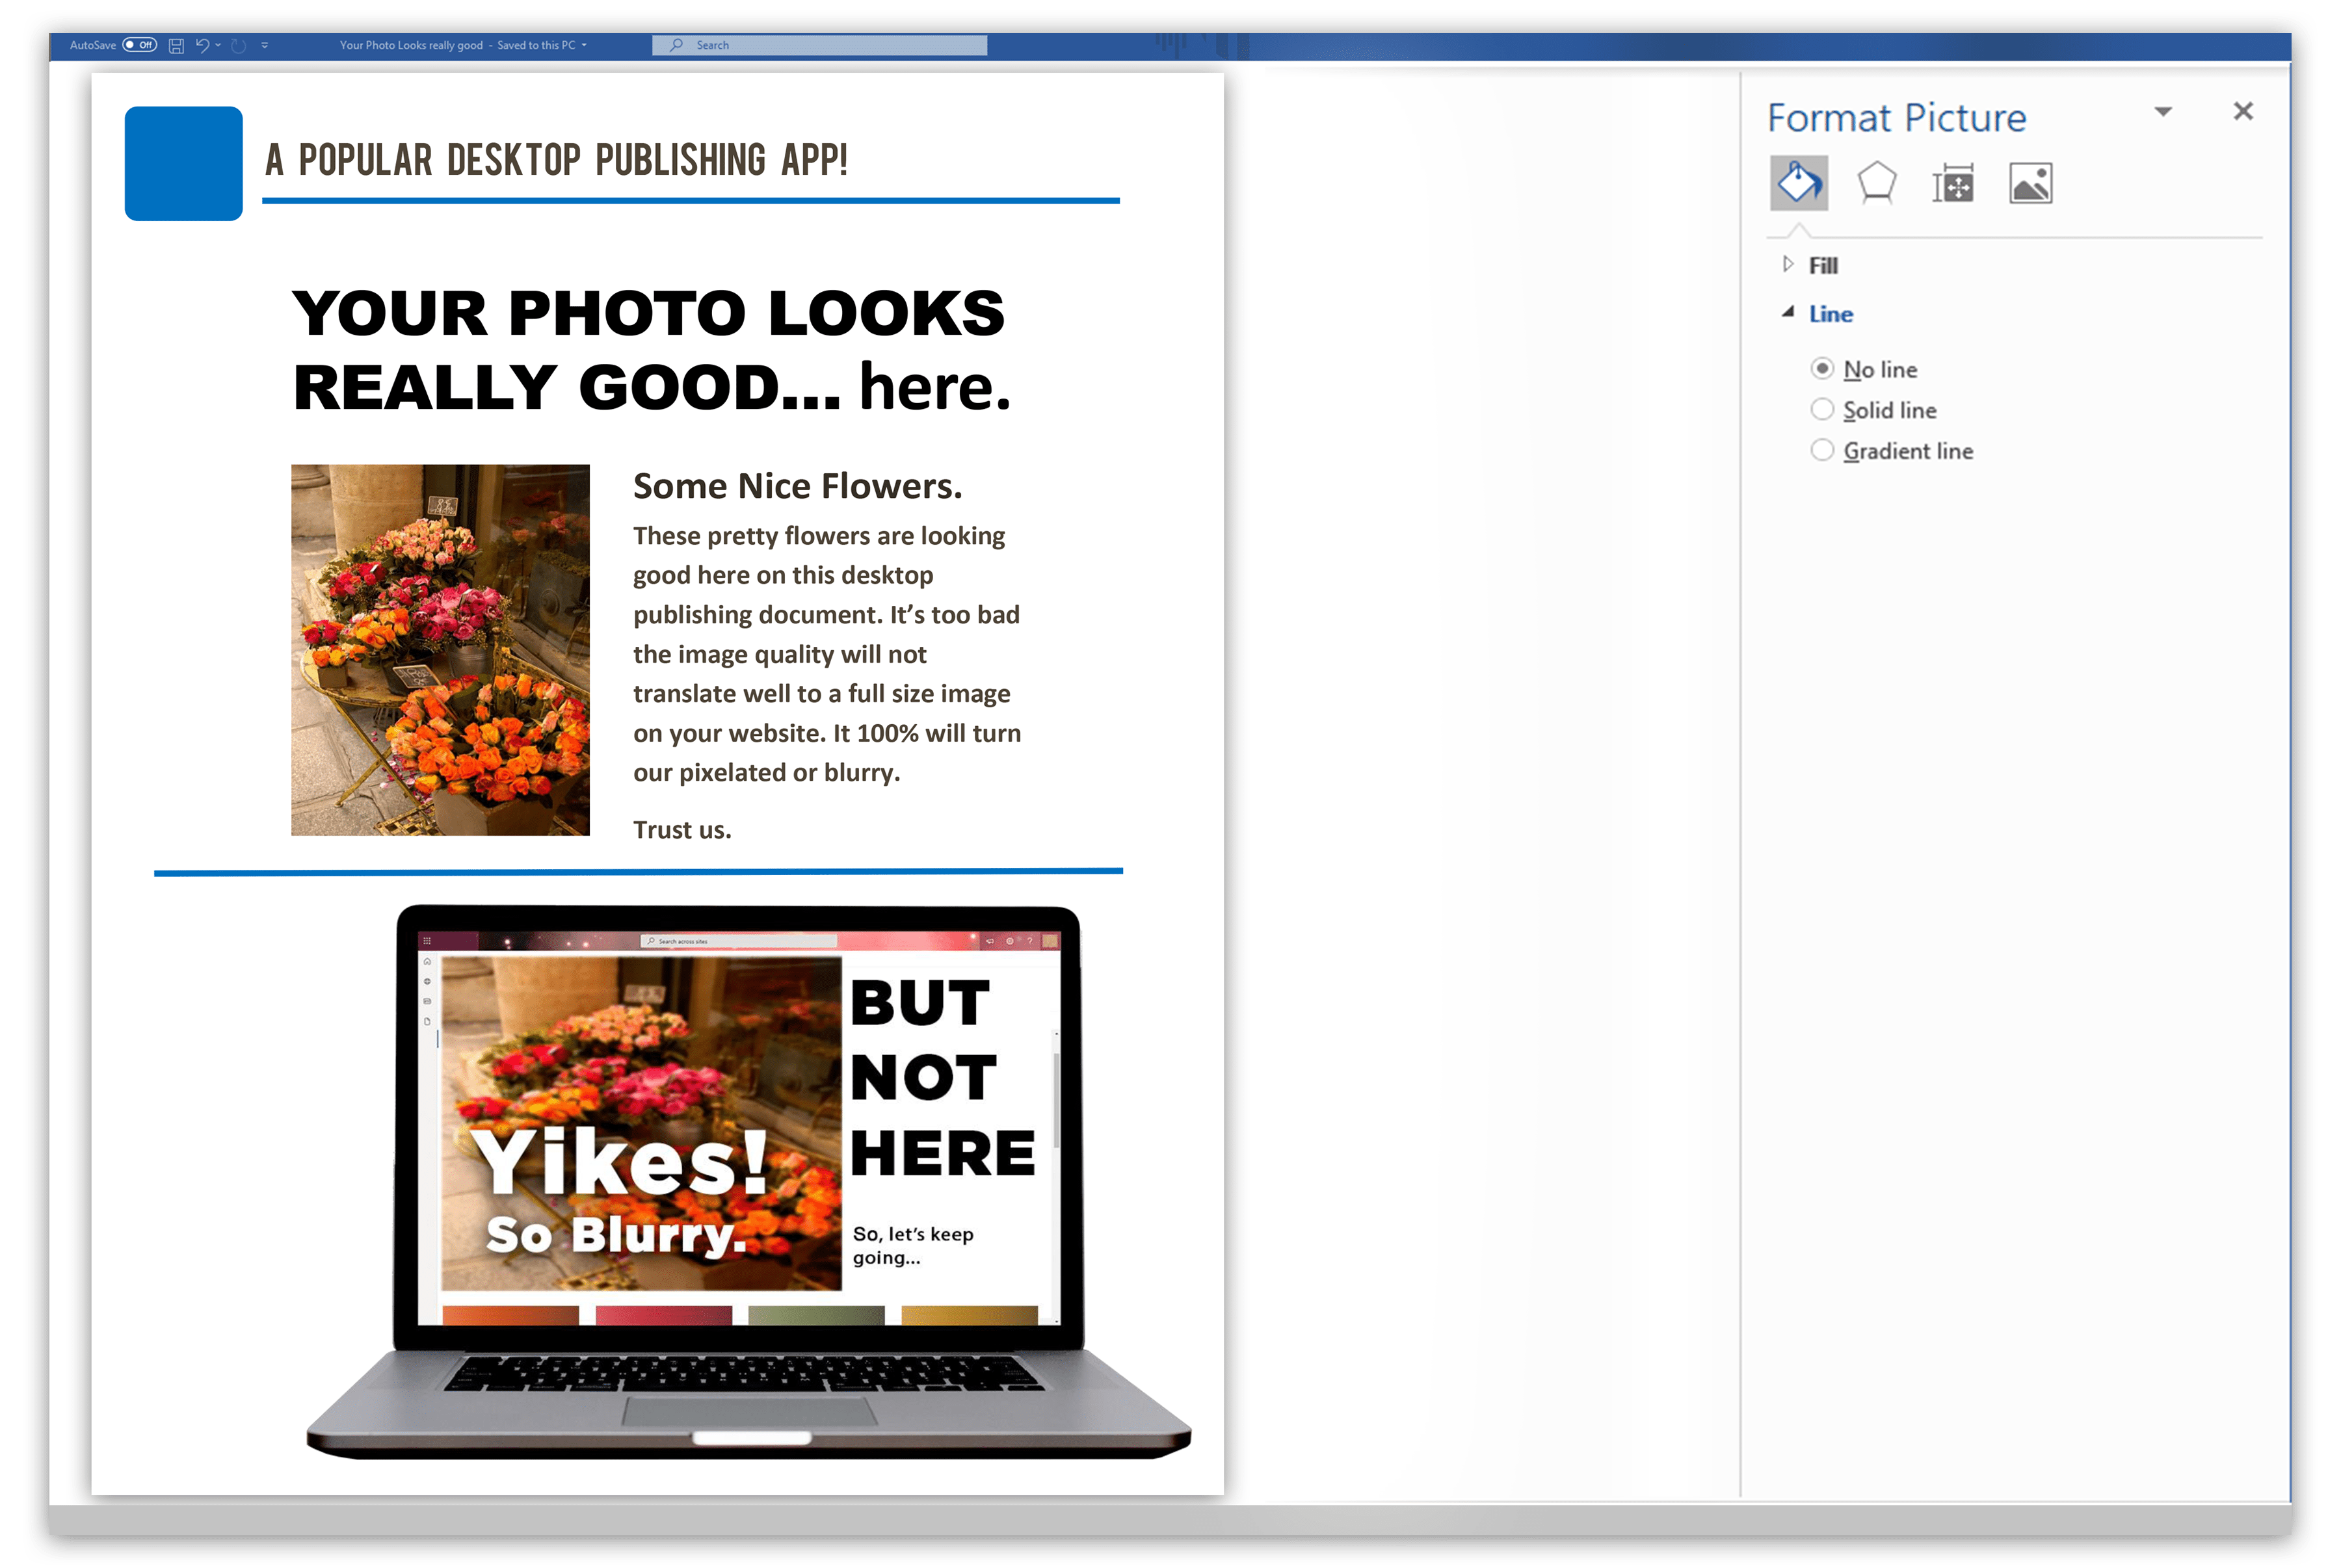Open the Picture tab icon

click(x=2030, y=184)
